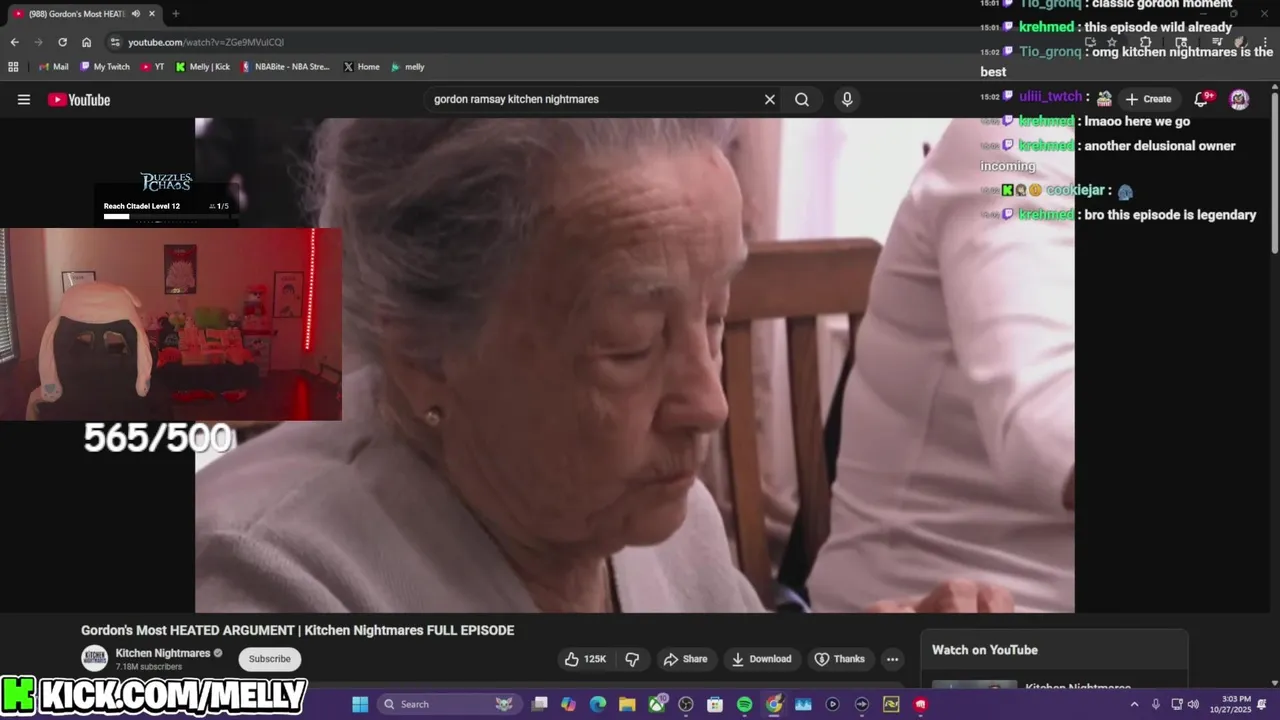Viewport: 1280px width, 720px height.
Task: Open File Explorer from the taskbar
Action: (627, 704)
